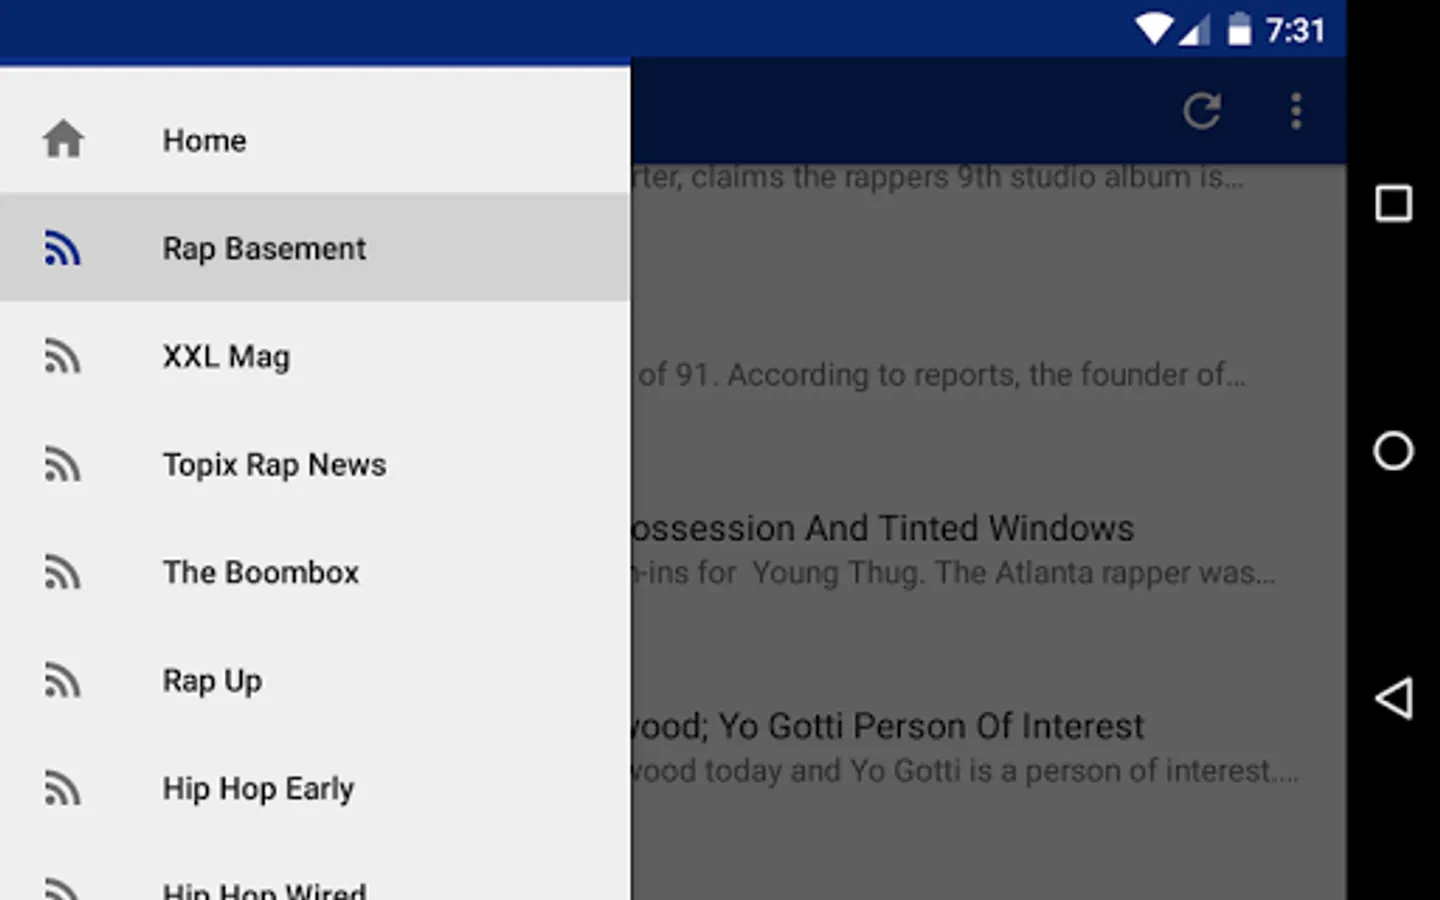Viewport: 1440px width, 900px height.
Task: Tap the Wi-Fi status icon
Action: coord(1154,29)
